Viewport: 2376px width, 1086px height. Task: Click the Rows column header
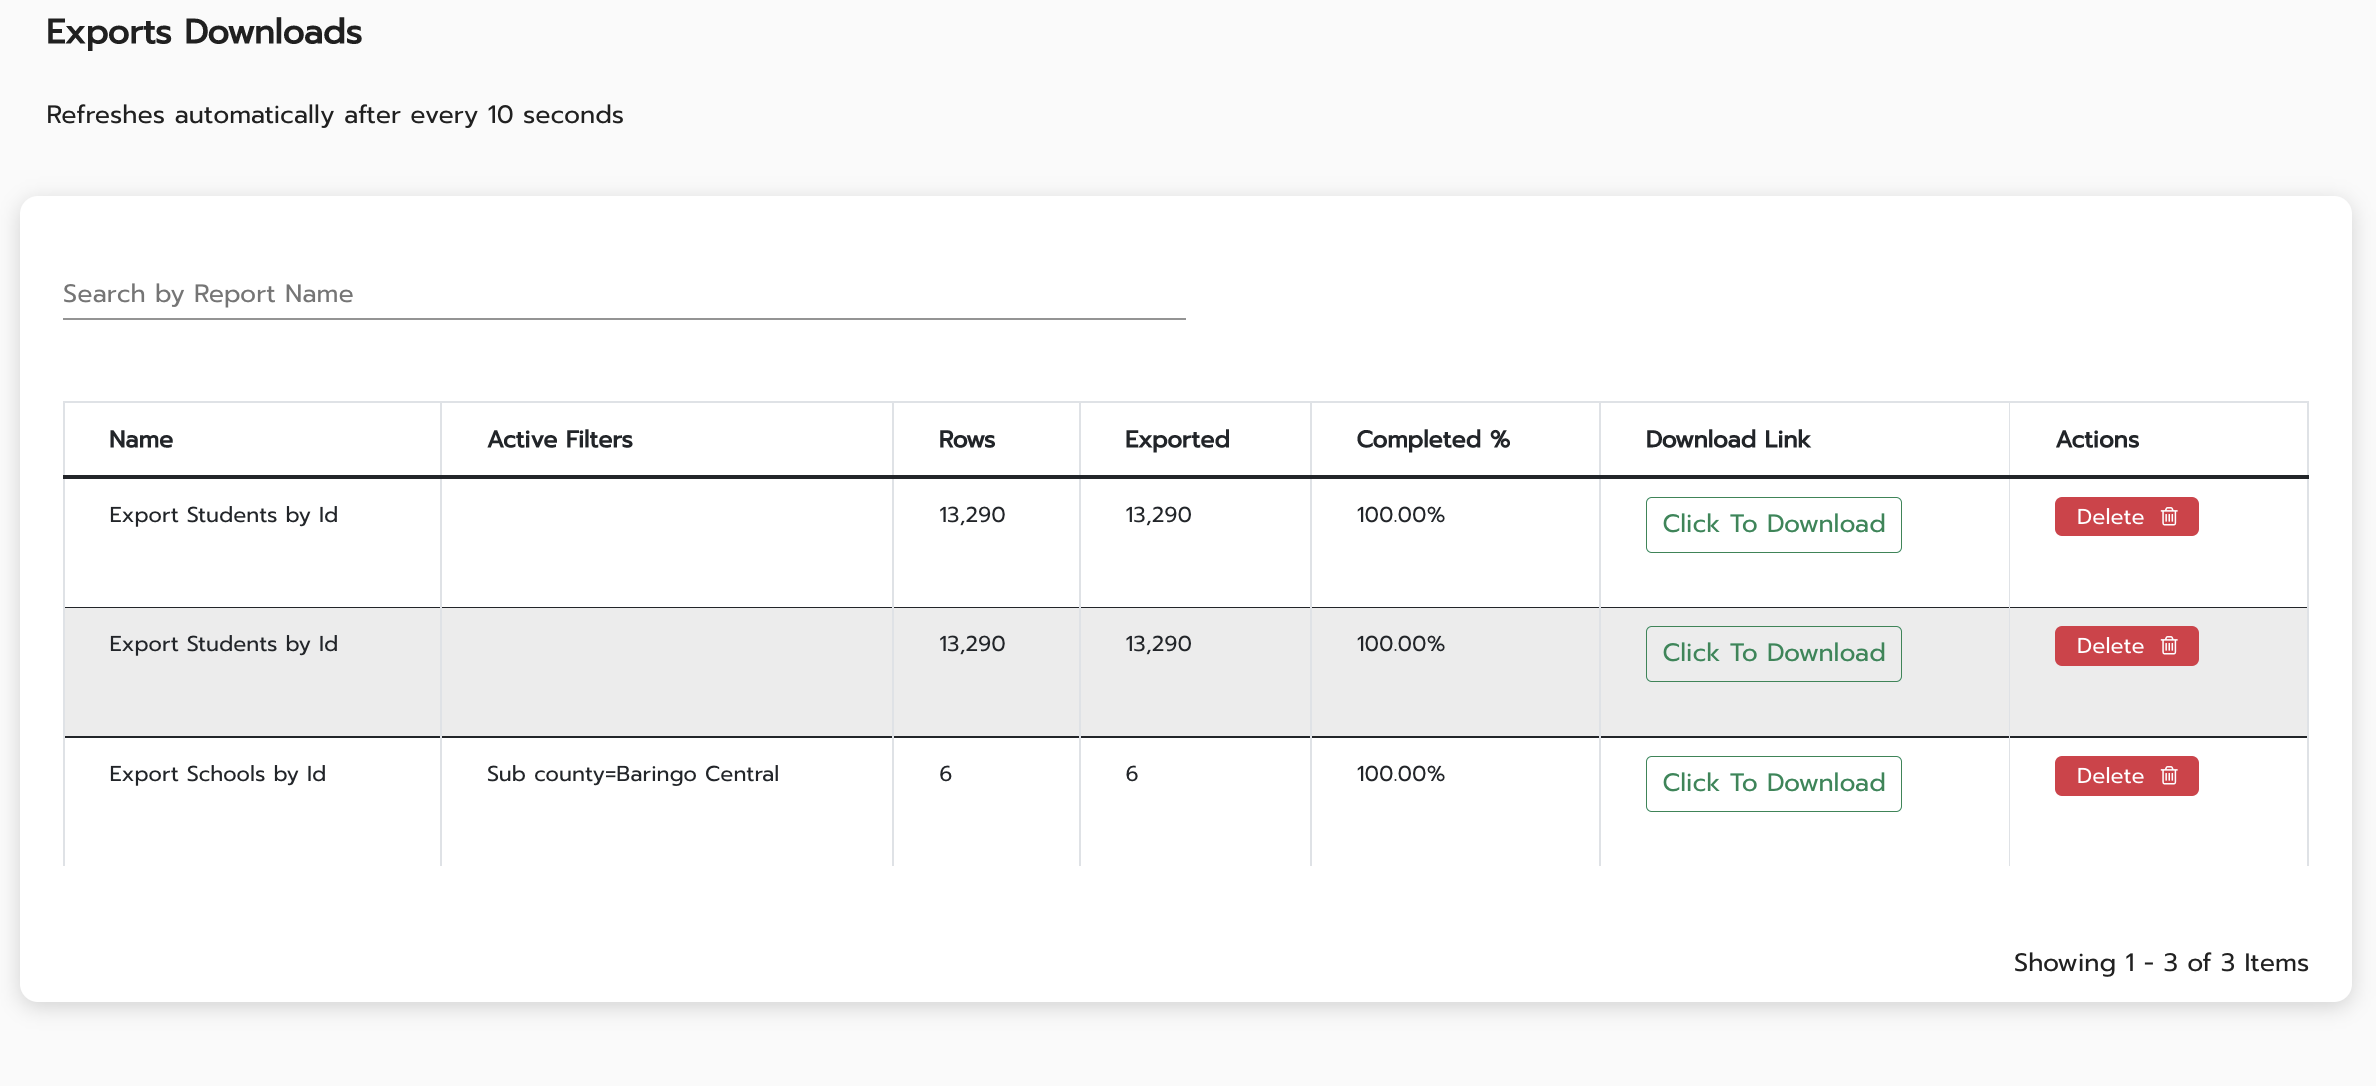[x=966, y=440]
